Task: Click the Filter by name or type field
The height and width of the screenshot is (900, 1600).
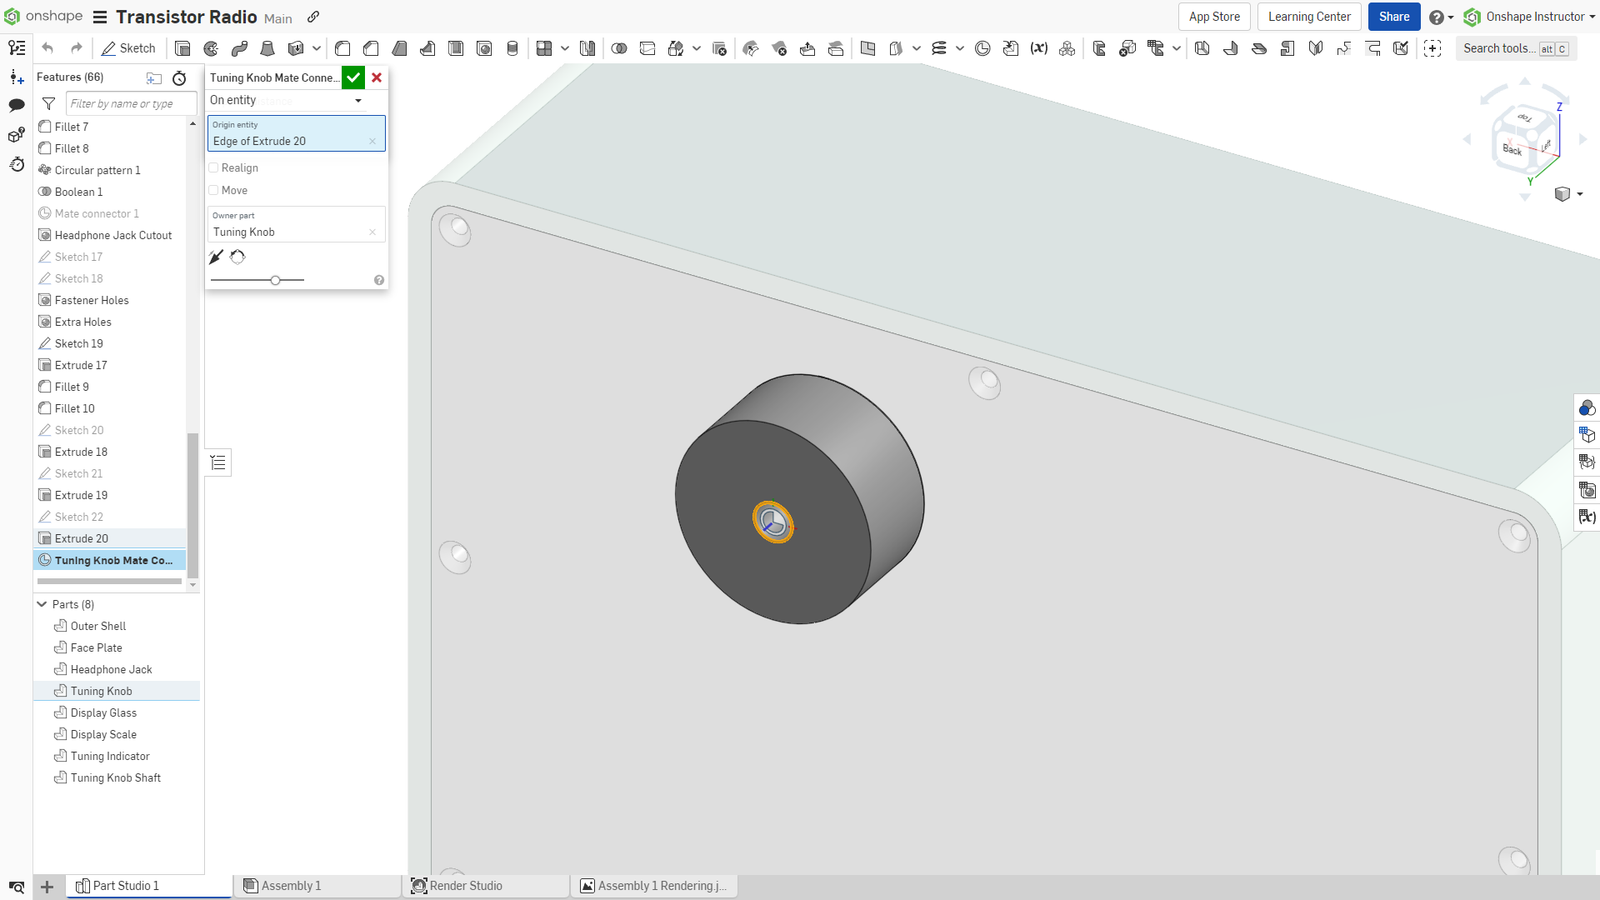Action: click(130, 104)
